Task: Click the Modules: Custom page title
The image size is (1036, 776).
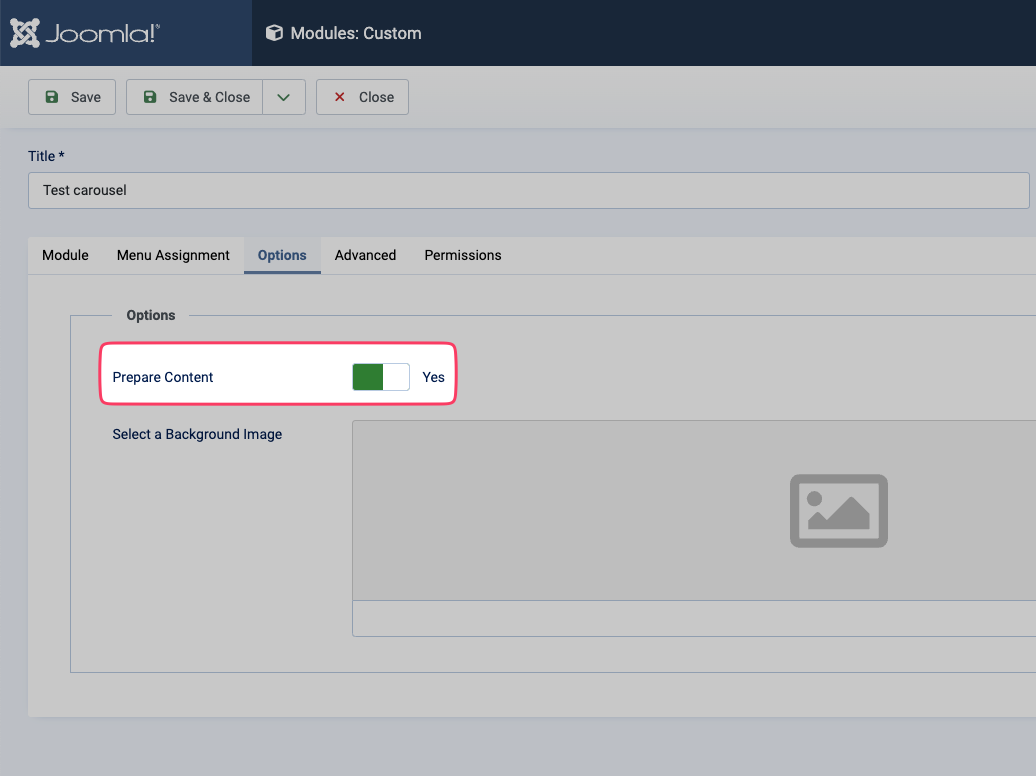Action: click(x=356, y=33)
